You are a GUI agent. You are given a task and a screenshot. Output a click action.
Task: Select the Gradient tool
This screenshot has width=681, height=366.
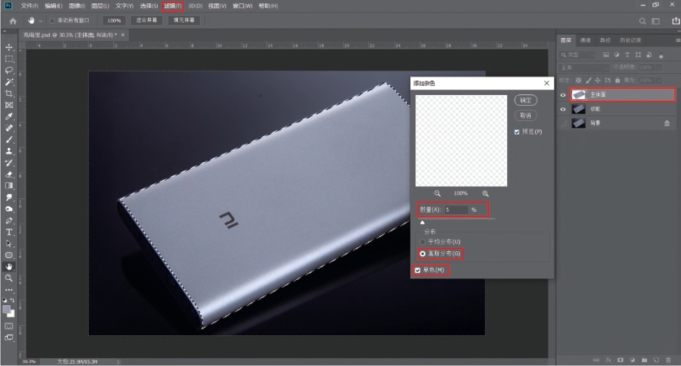9,186
